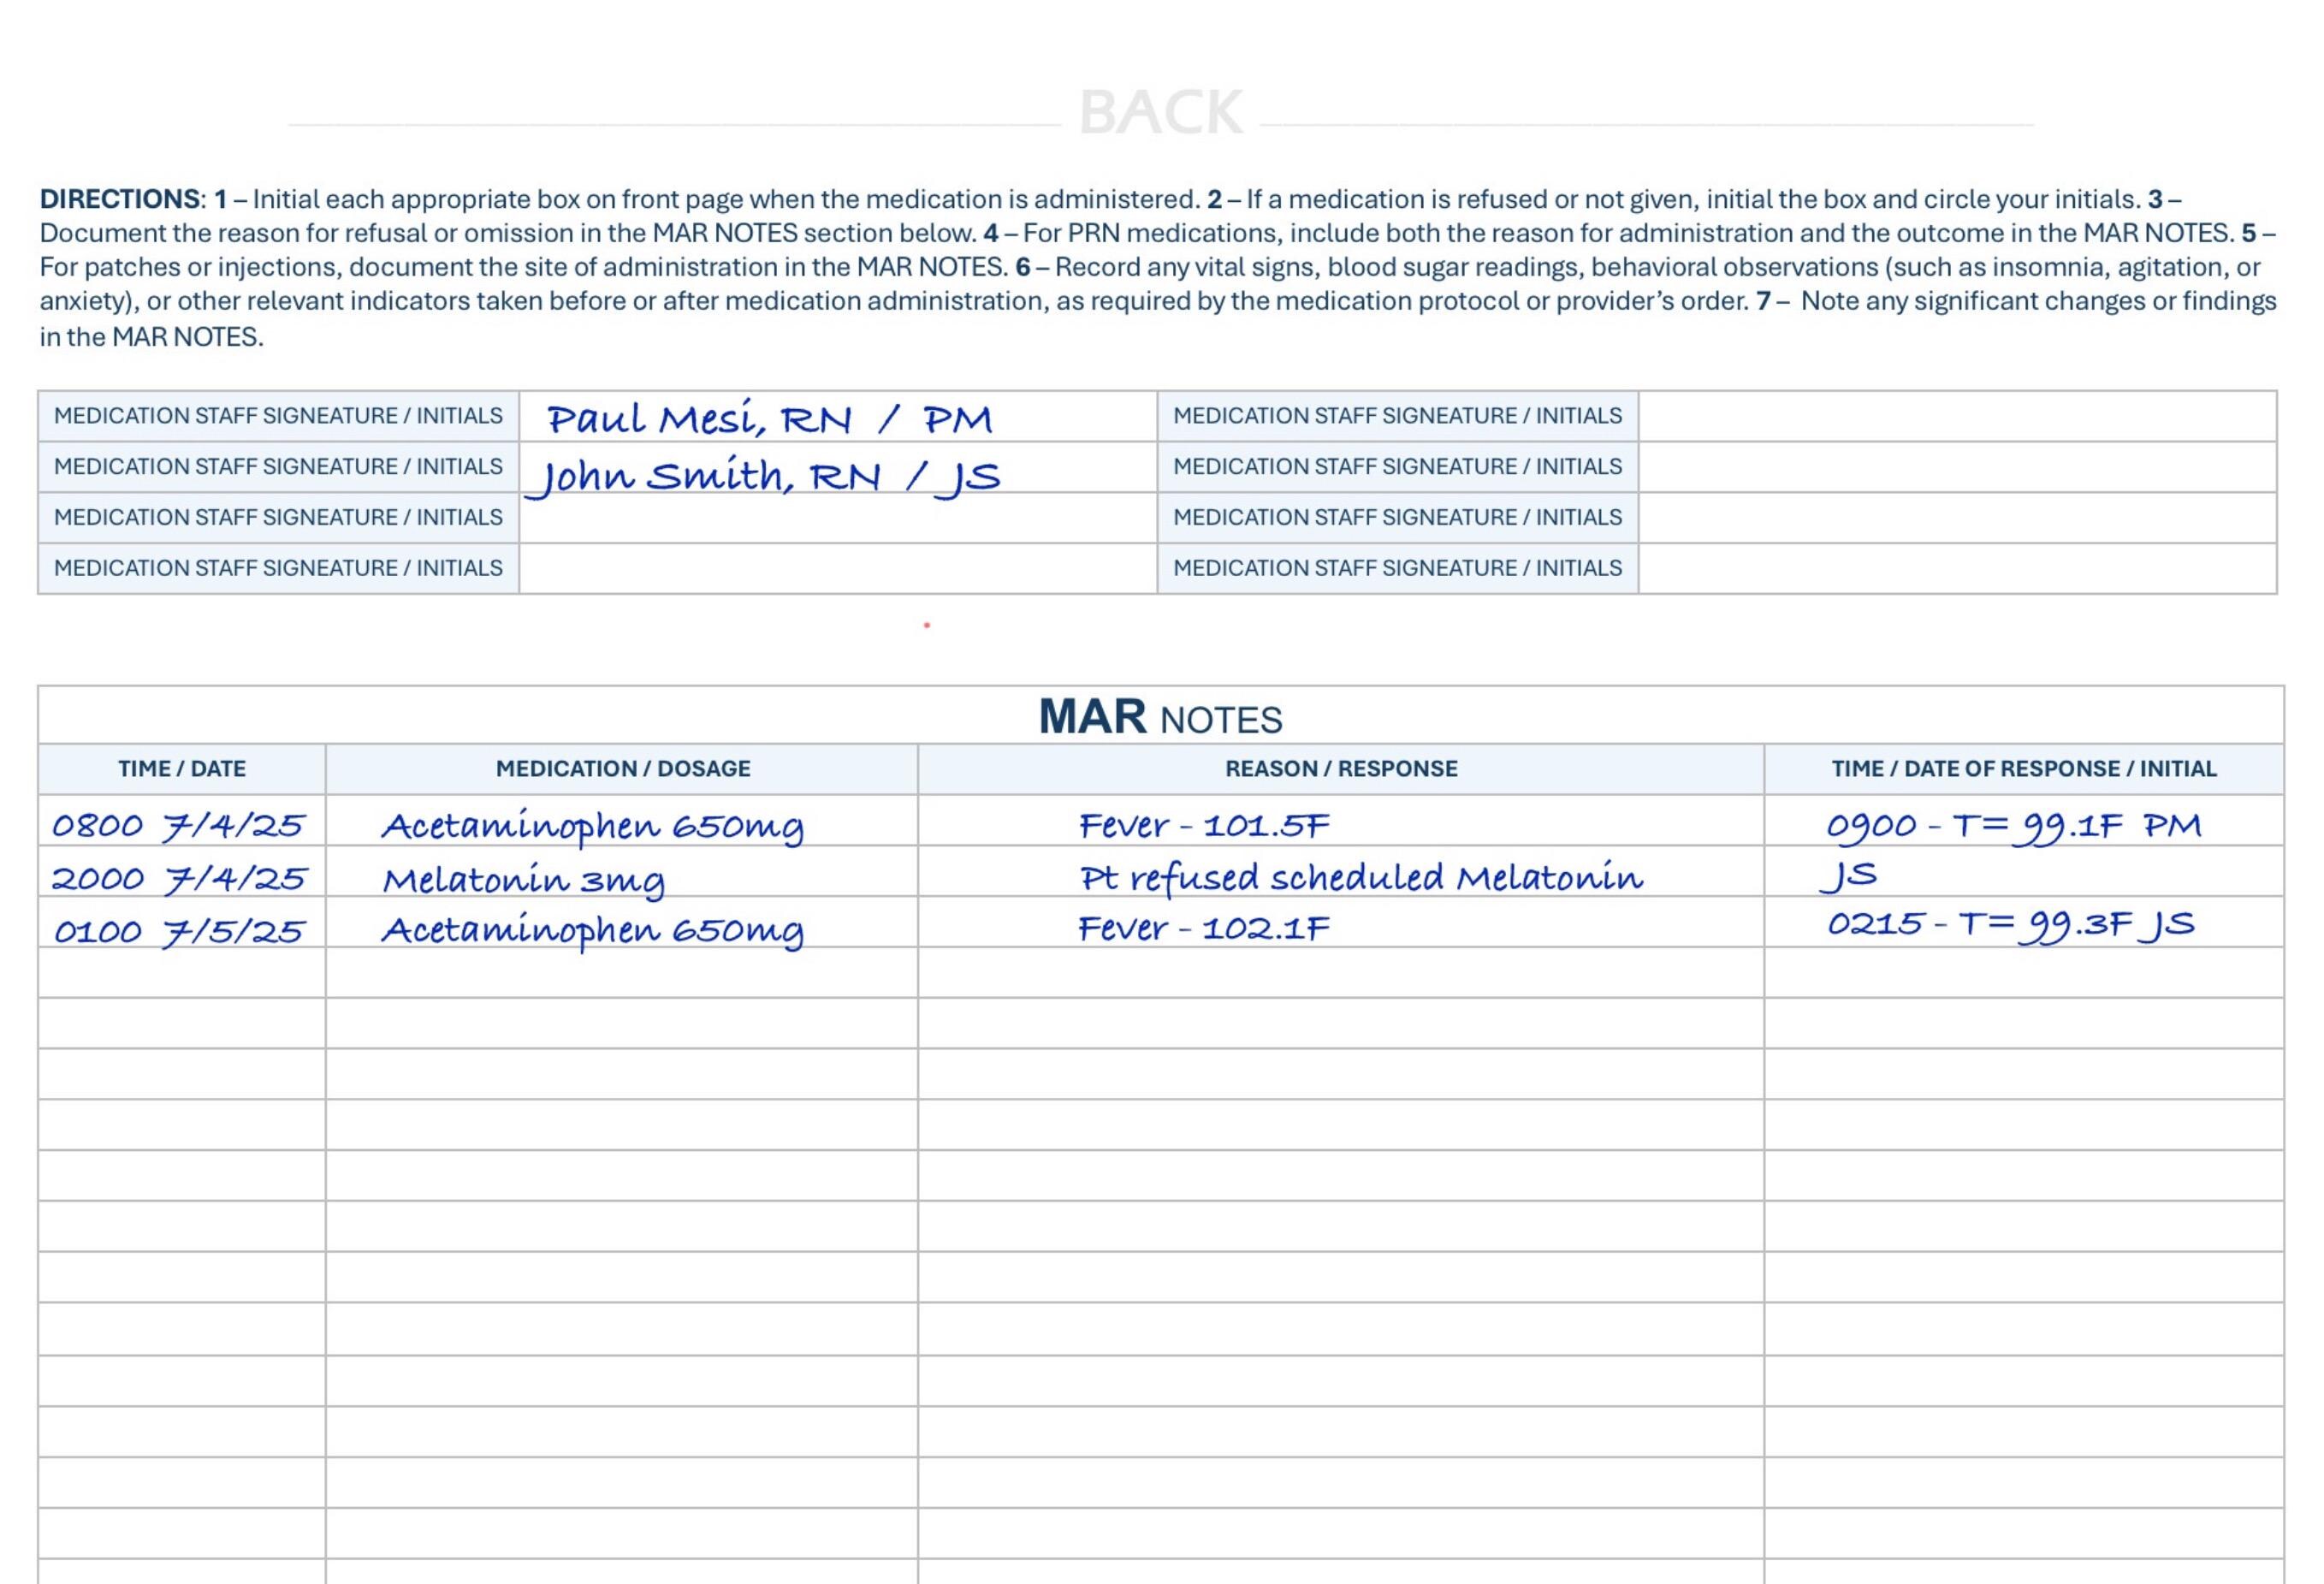Click the 'BACK' page heading
Image resolution: width=2324 pixels, height=1584 pixels.
click(1160, 112)
